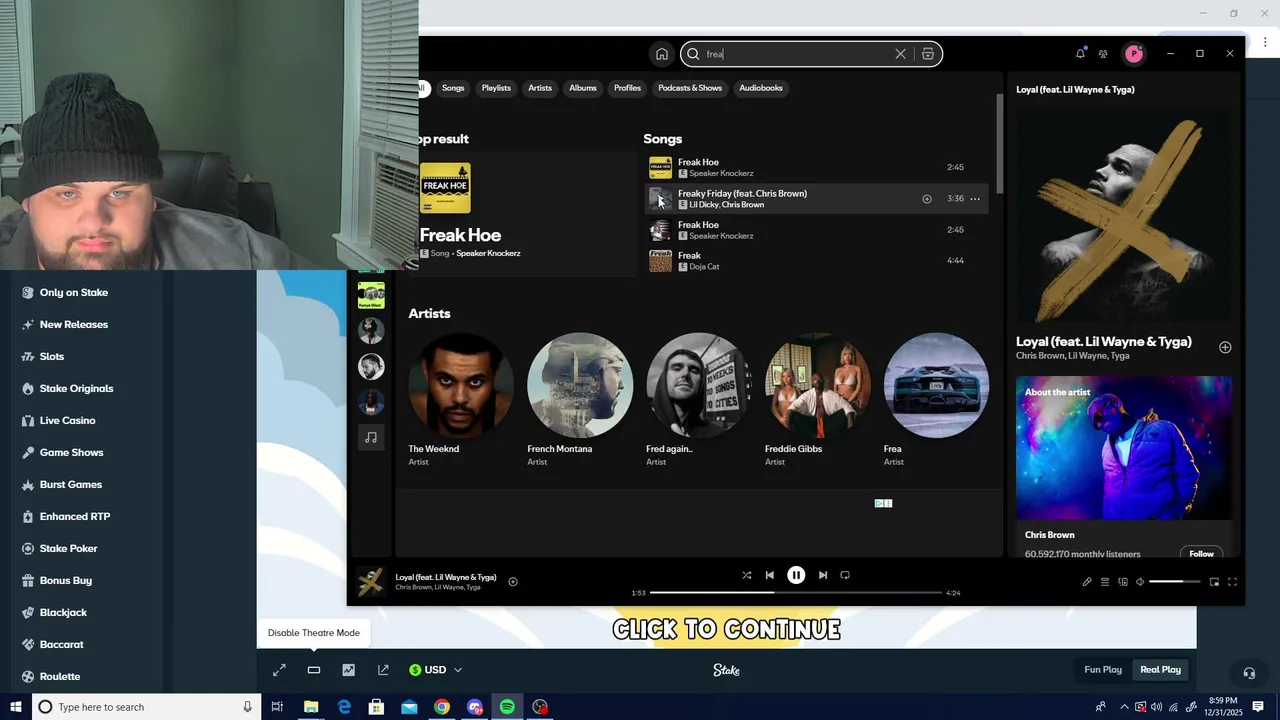
Task: Filter results by Podcasts & Shows
Action: 690,88
